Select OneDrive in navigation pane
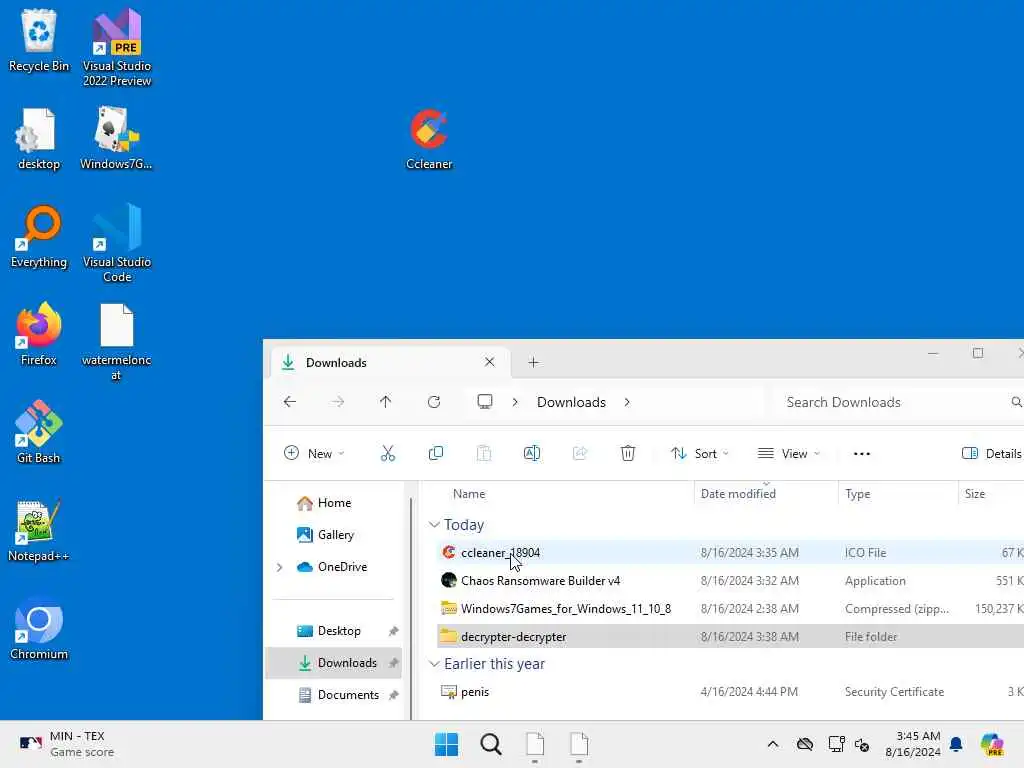 pos(332,567)
